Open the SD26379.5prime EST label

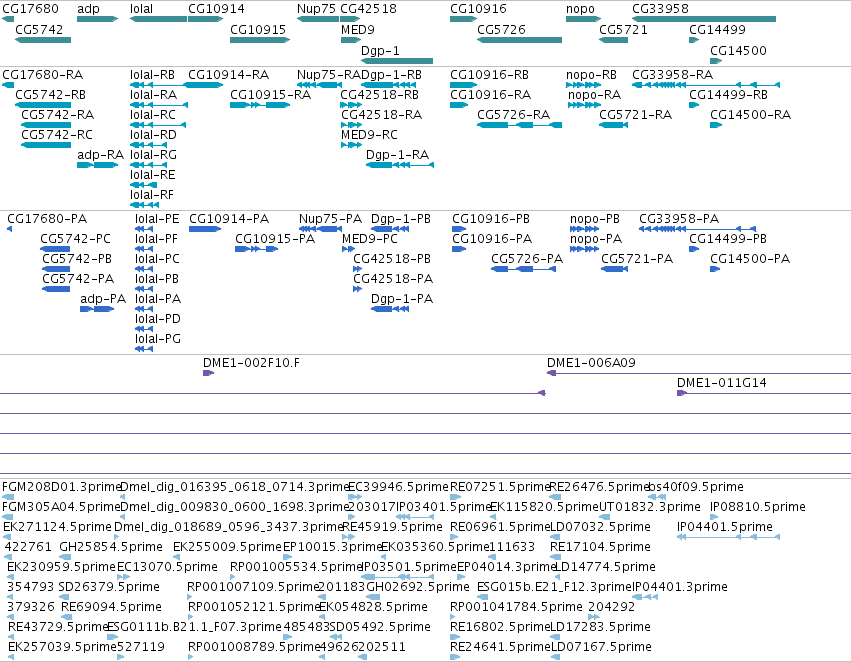[109, 587]
